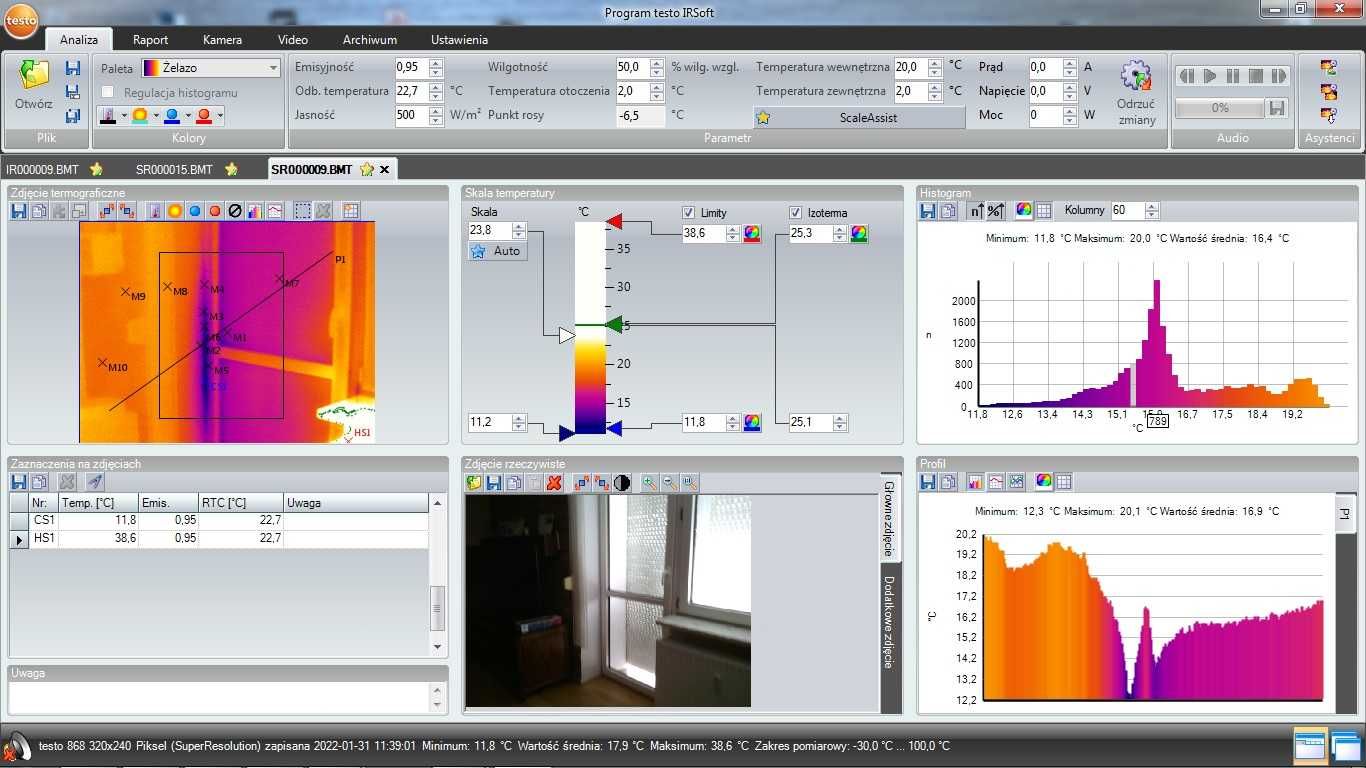This screenshot has width=1366, height=768.
Task: Expand the orange circle color dropdown arrow
Action: coord(156,116)
